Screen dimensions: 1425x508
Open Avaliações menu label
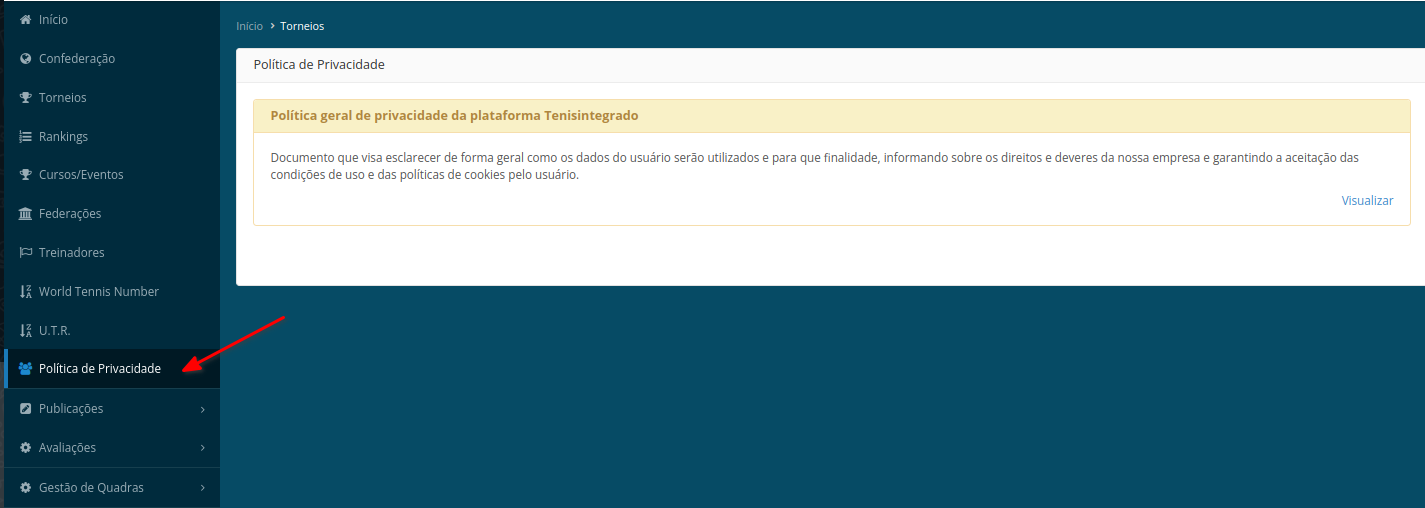click(x=67, y=448)
